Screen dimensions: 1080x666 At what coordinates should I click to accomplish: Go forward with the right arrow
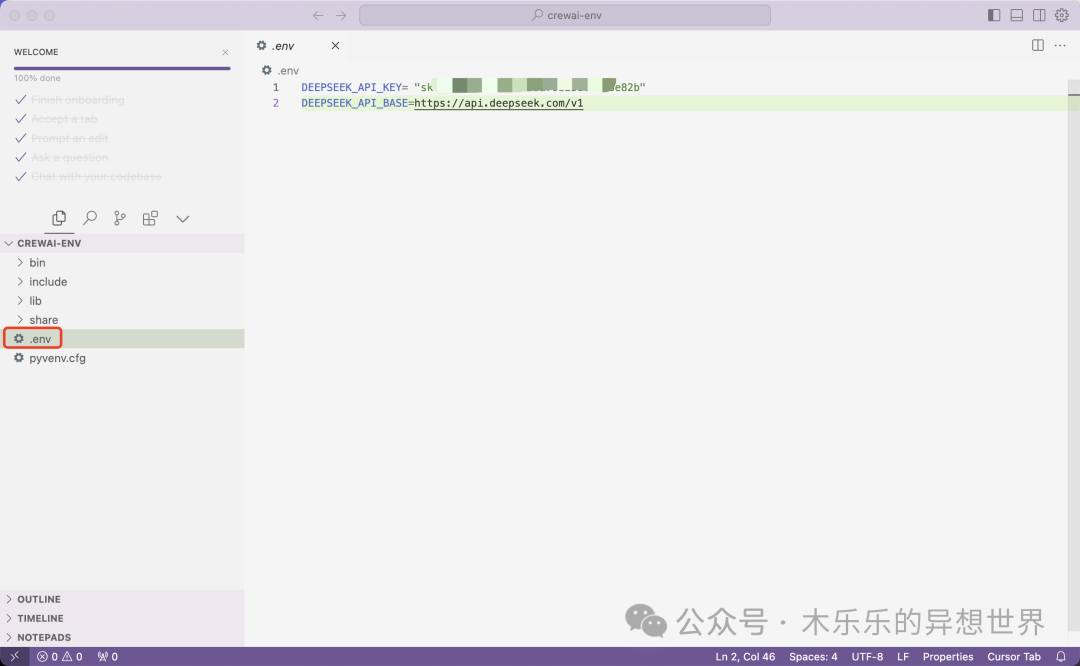click(341, 15)
